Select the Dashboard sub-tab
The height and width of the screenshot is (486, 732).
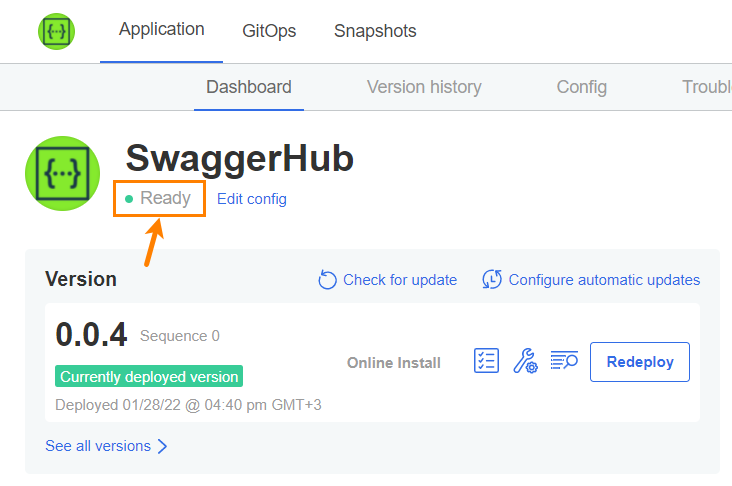(x=249, y=87)
